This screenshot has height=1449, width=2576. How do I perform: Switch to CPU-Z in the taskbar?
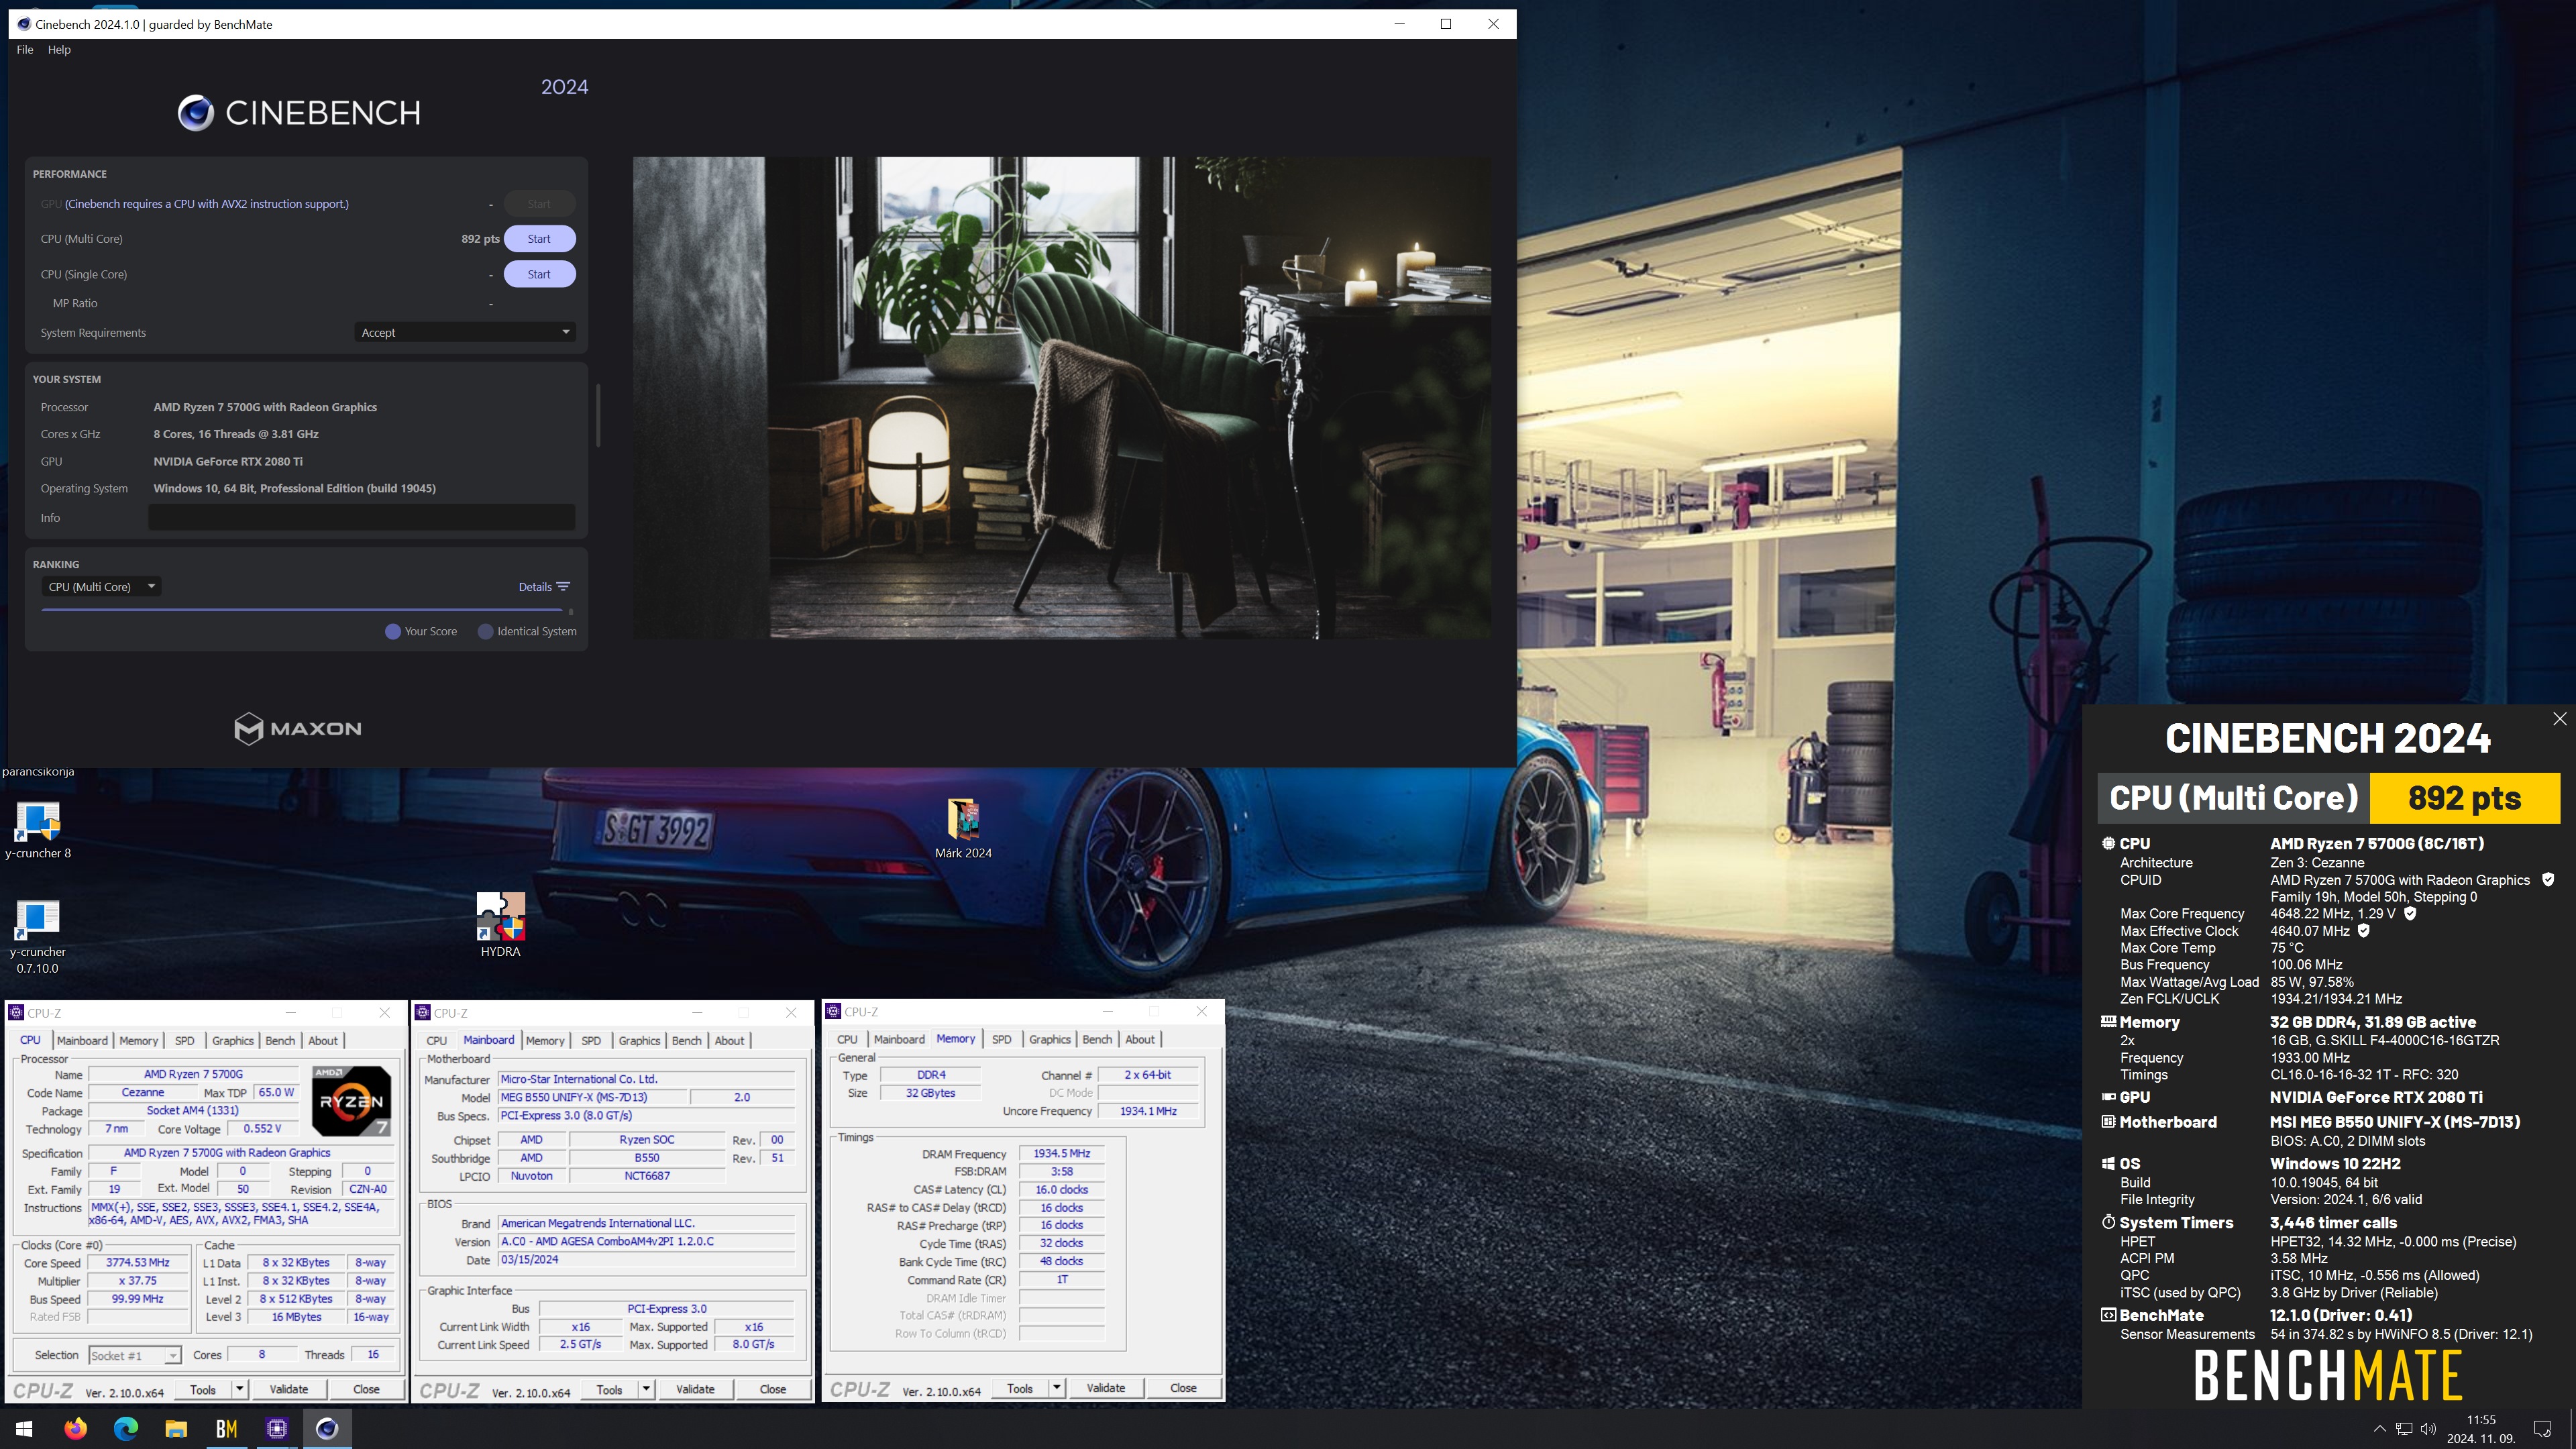click(277, 1428)
